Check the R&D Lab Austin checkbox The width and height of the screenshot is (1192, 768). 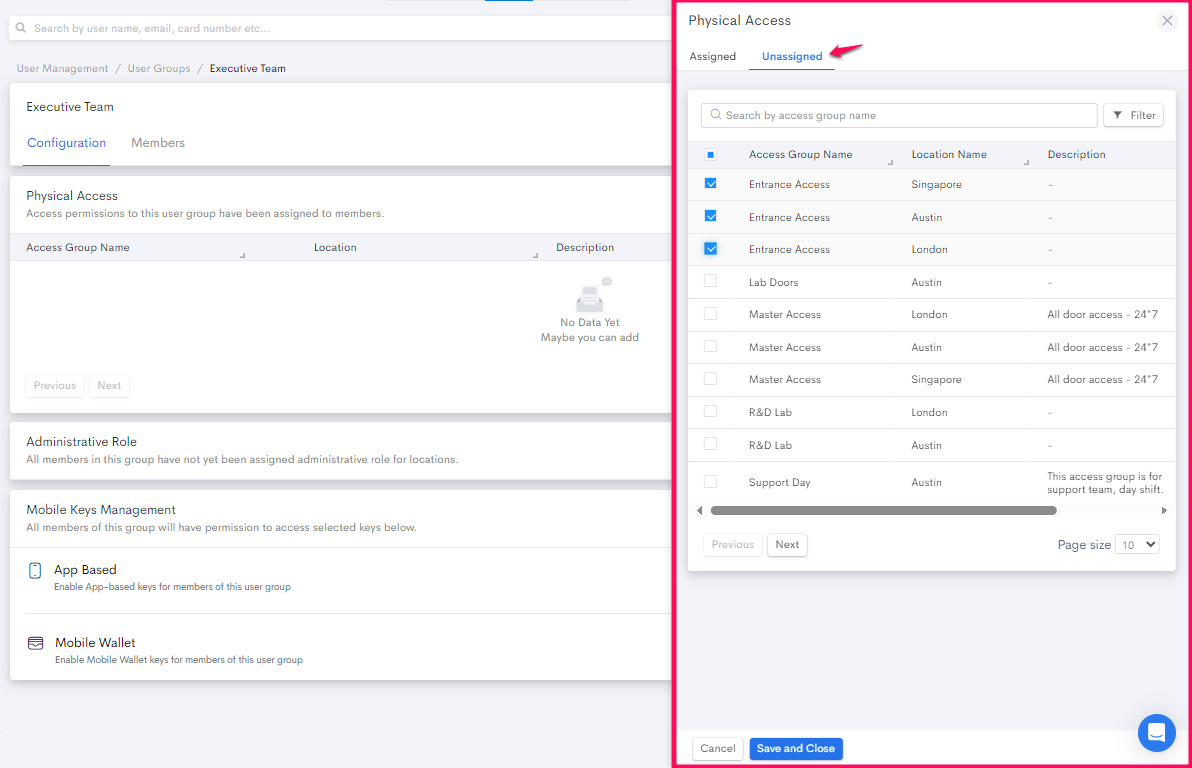point(710,443)
